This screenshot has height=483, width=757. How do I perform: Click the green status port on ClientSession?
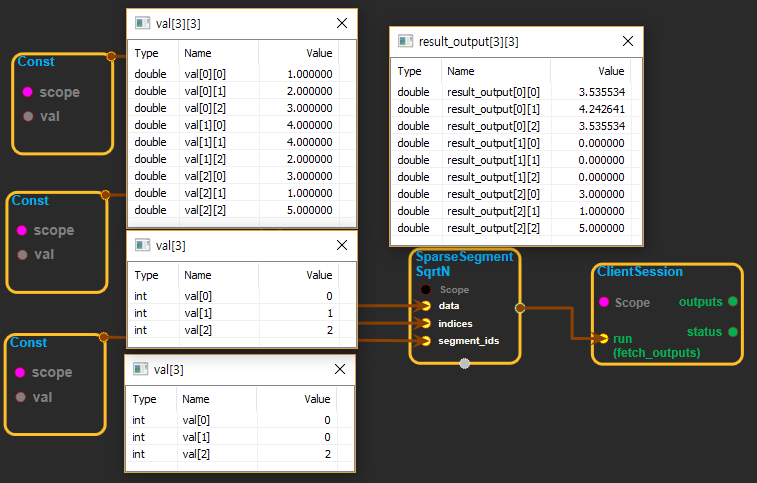pos(732,331)
